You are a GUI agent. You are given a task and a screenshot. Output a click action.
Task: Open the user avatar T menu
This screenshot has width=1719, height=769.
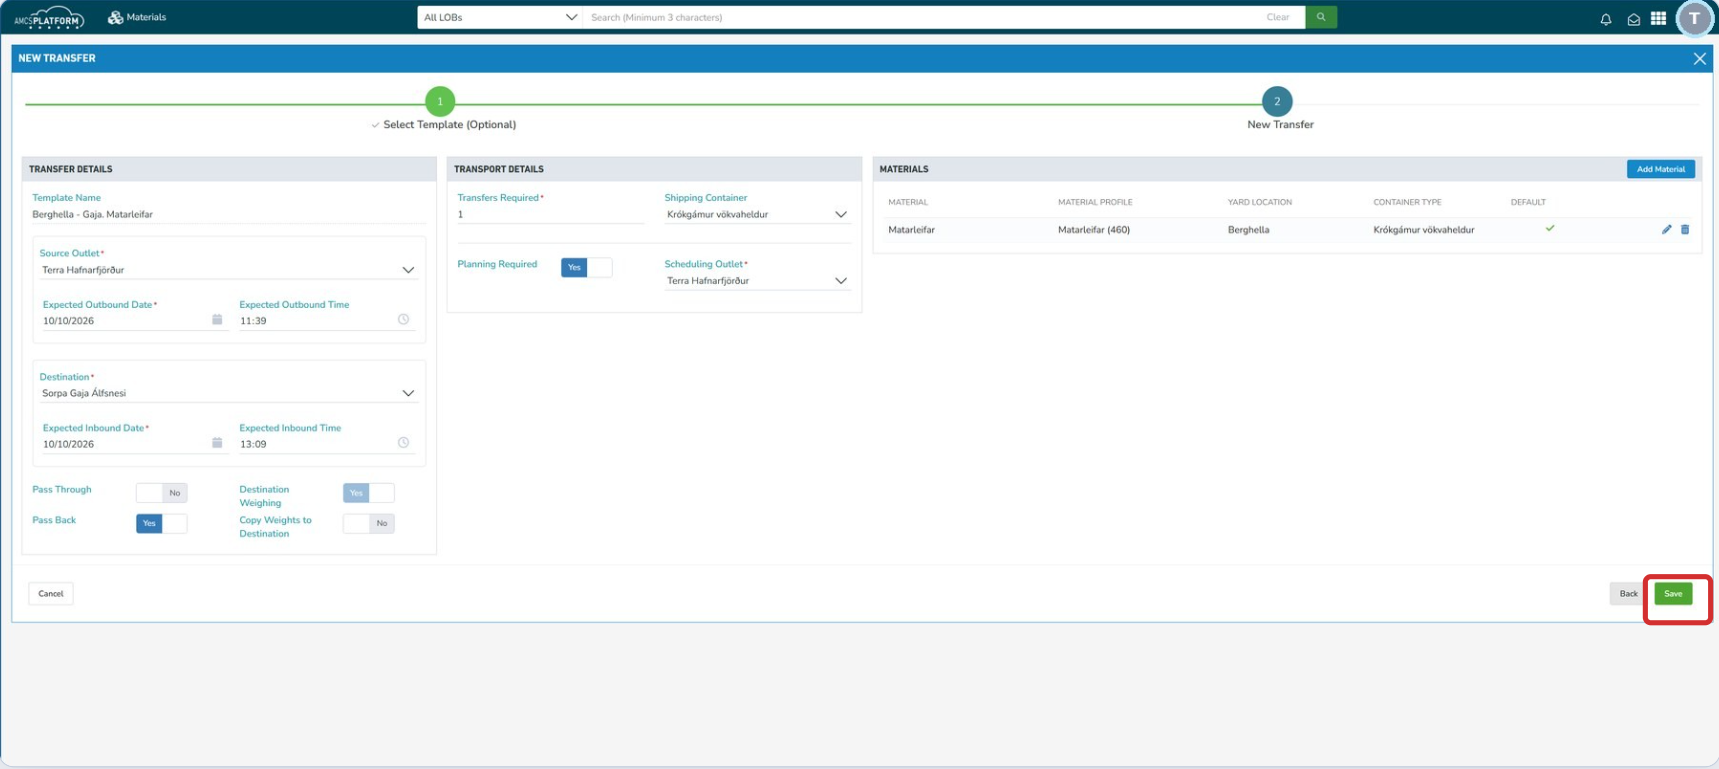coord(1694,18)
